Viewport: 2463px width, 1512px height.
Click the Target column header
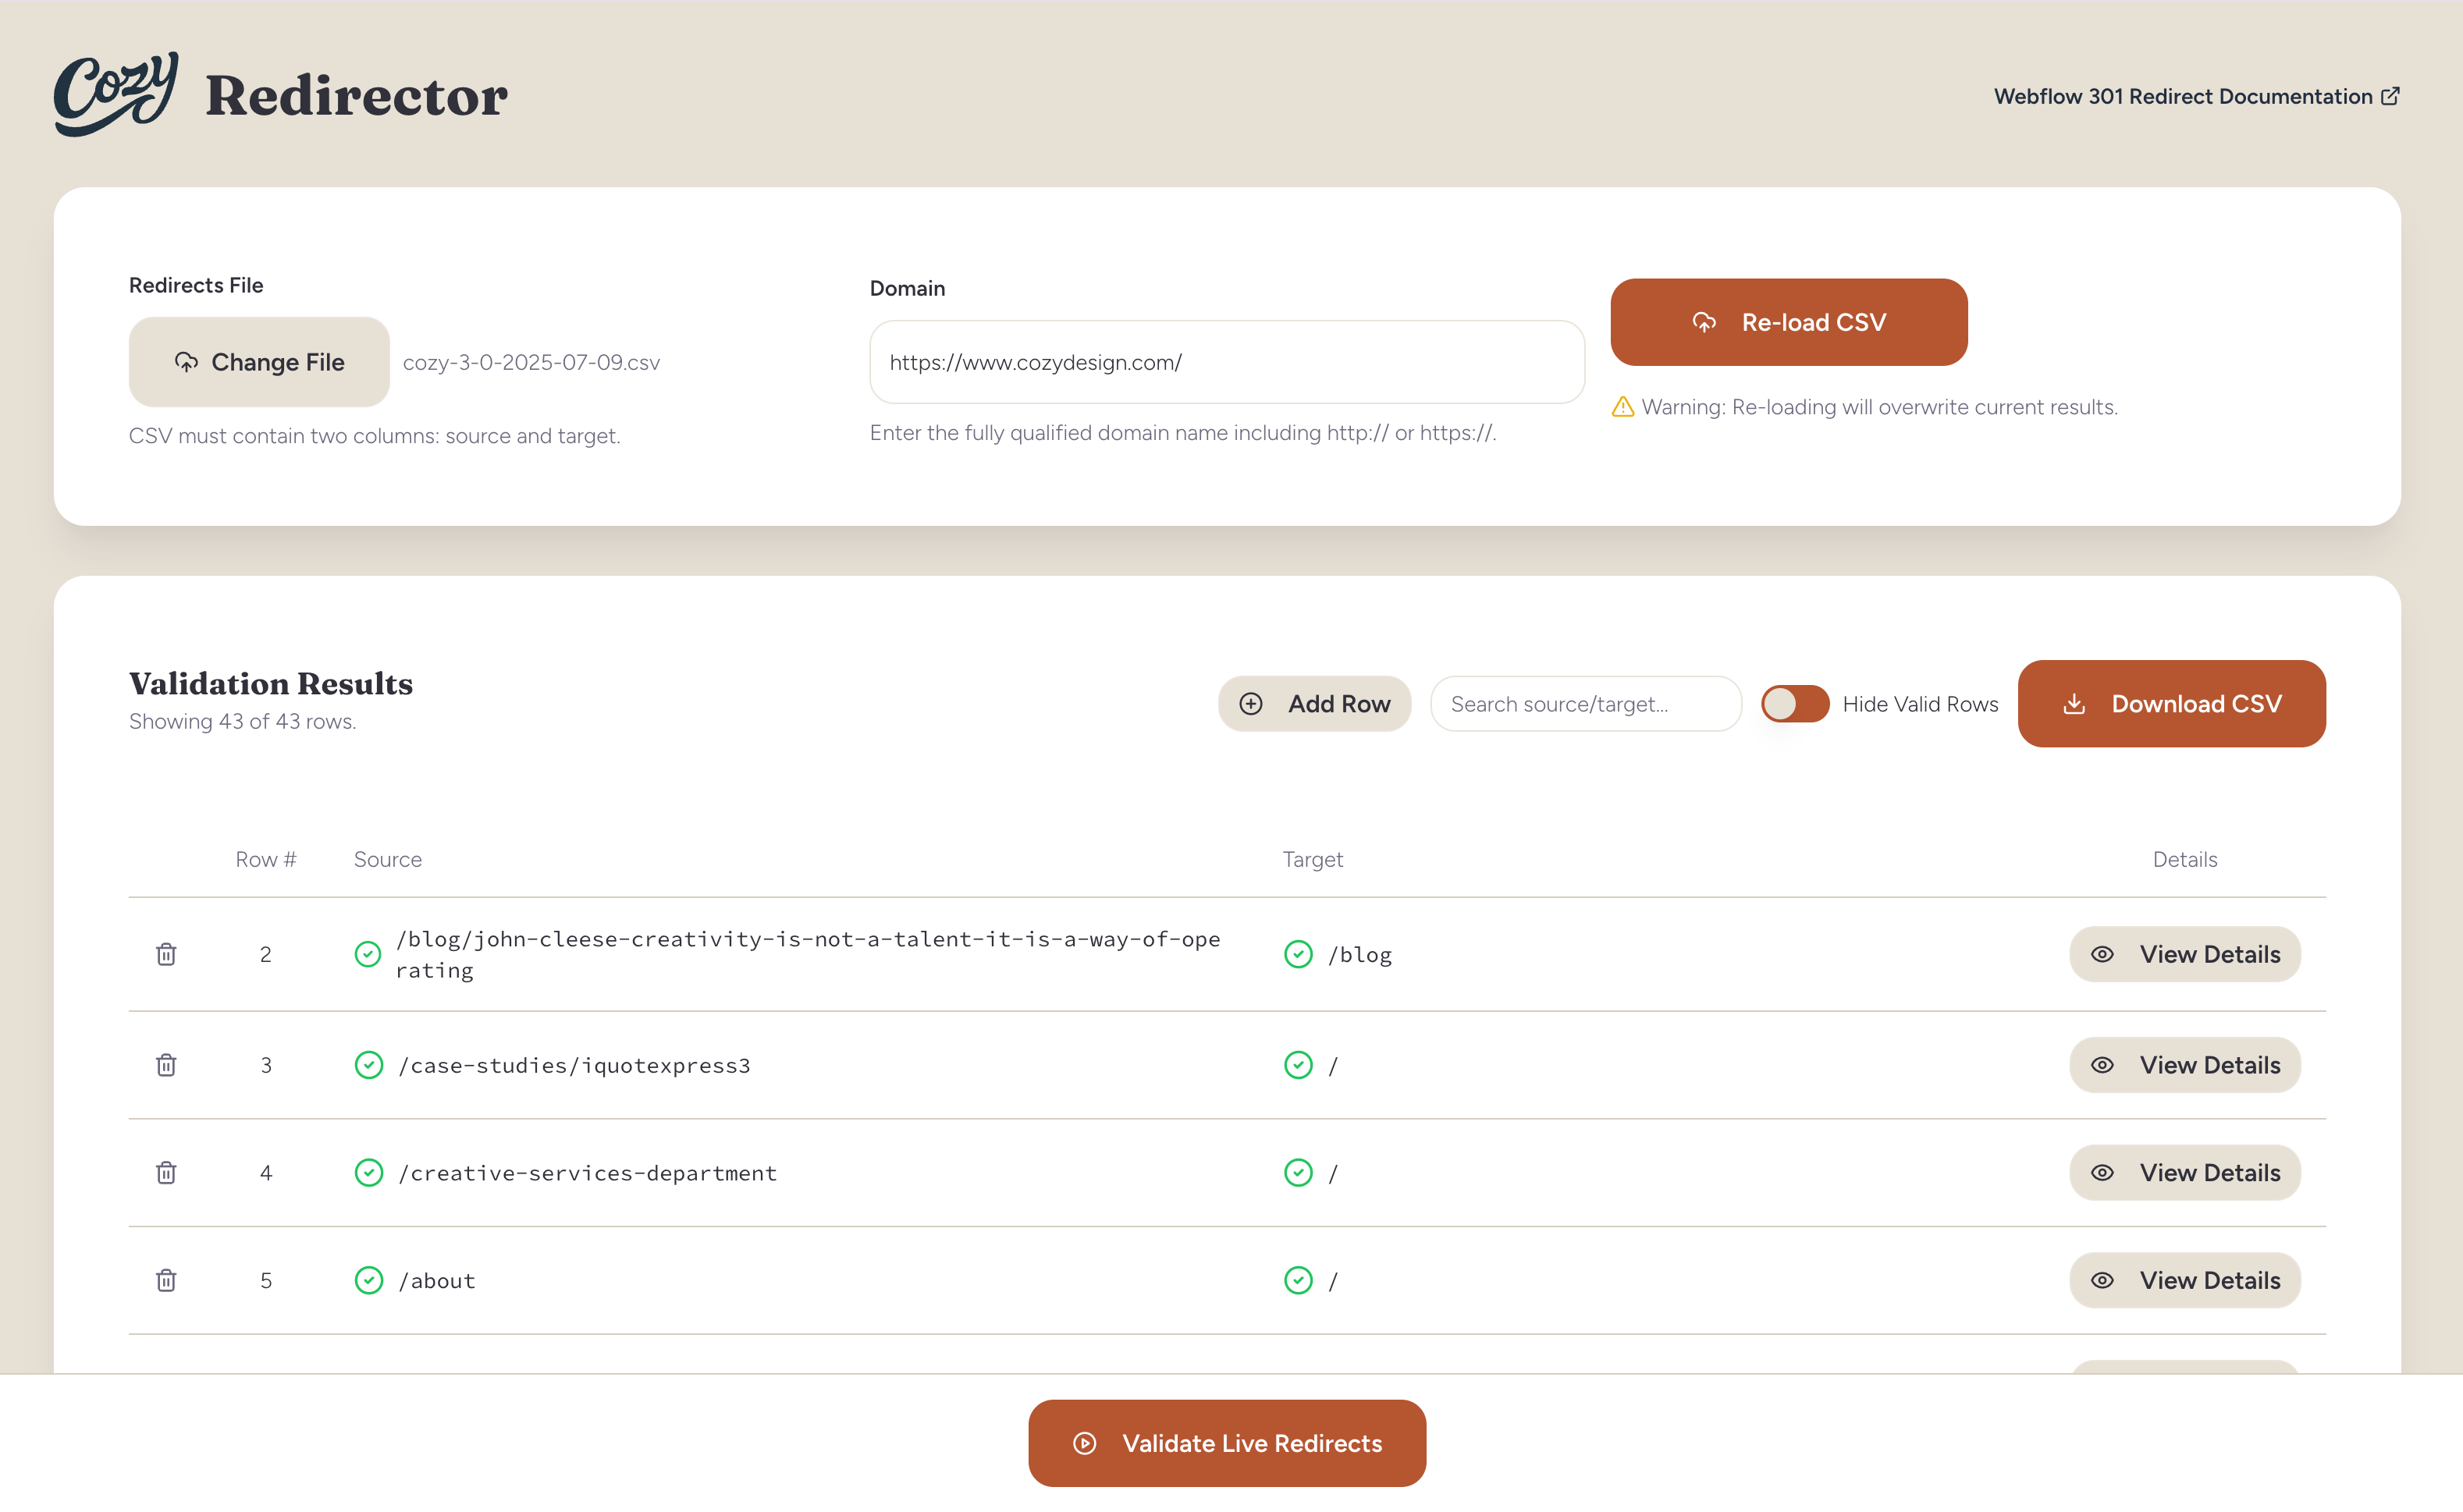coord(1312,860)
